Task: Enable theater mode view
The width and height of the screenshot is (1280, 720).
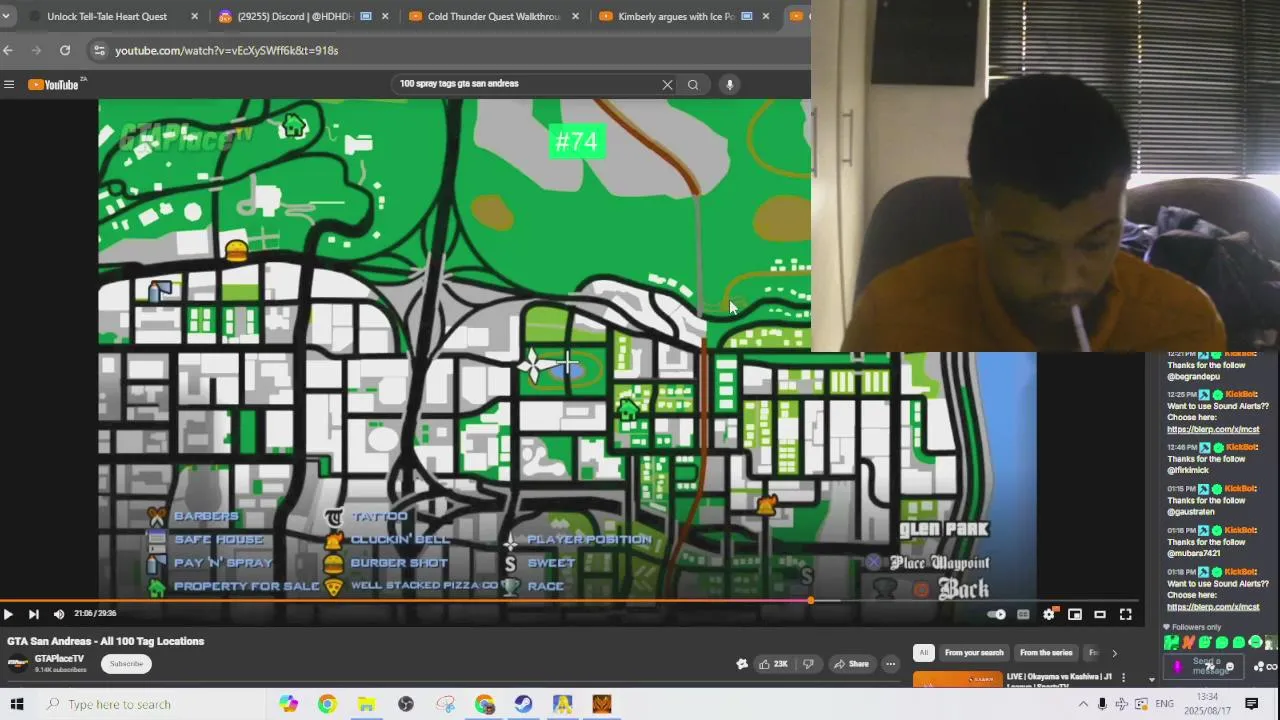Action: [x=1100, y=614]
